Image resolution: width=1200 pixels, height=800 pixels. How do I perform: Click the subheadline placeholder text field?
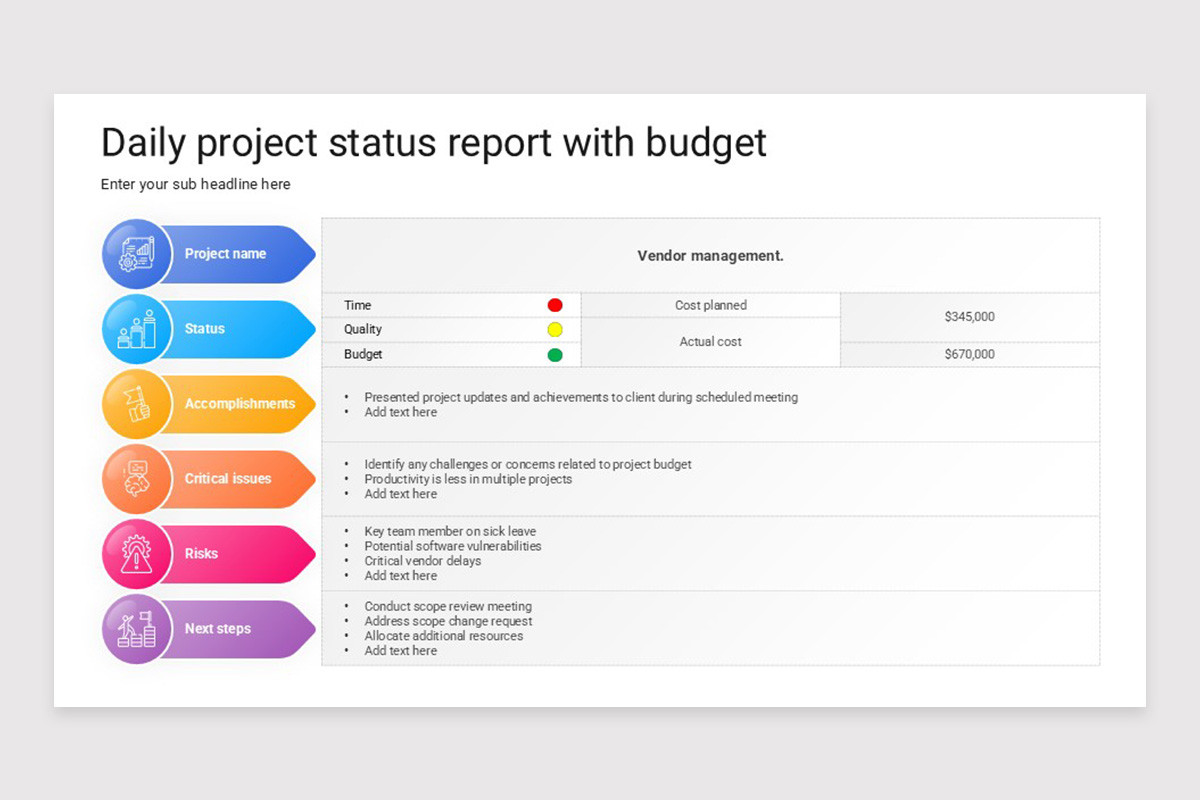point(195,184)
